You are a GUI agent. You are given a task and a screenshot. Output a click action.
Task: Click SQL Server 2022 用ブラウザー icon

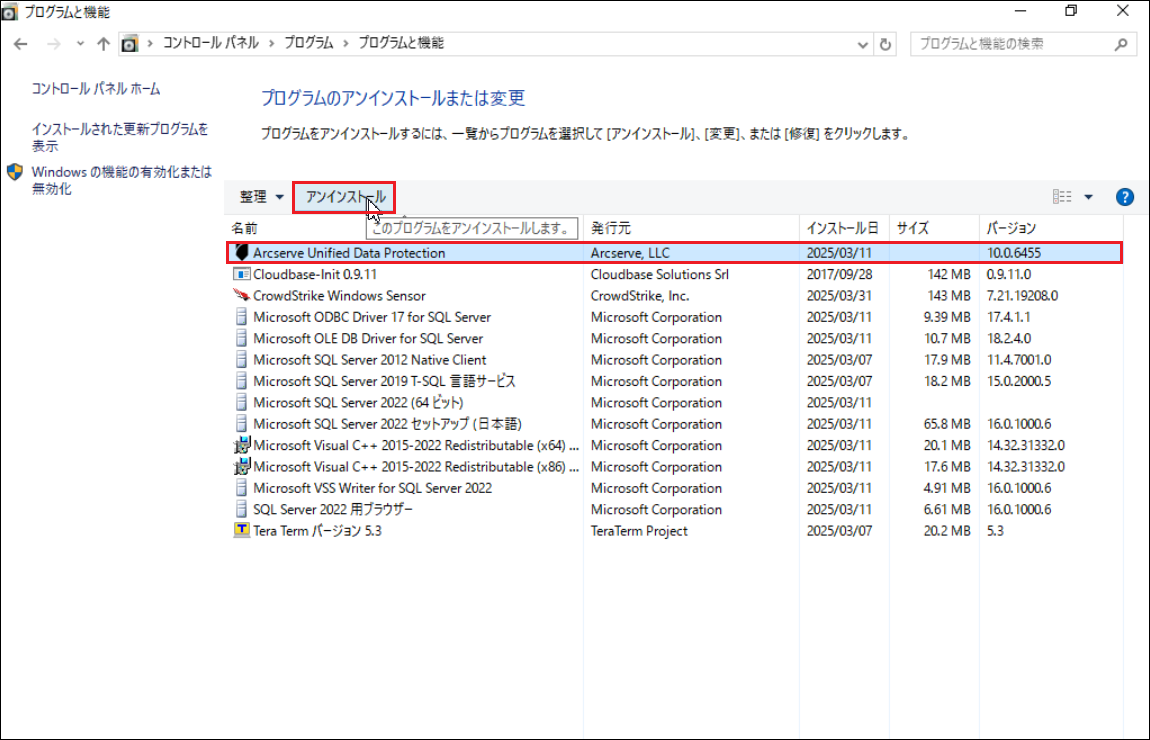[241, 509]
